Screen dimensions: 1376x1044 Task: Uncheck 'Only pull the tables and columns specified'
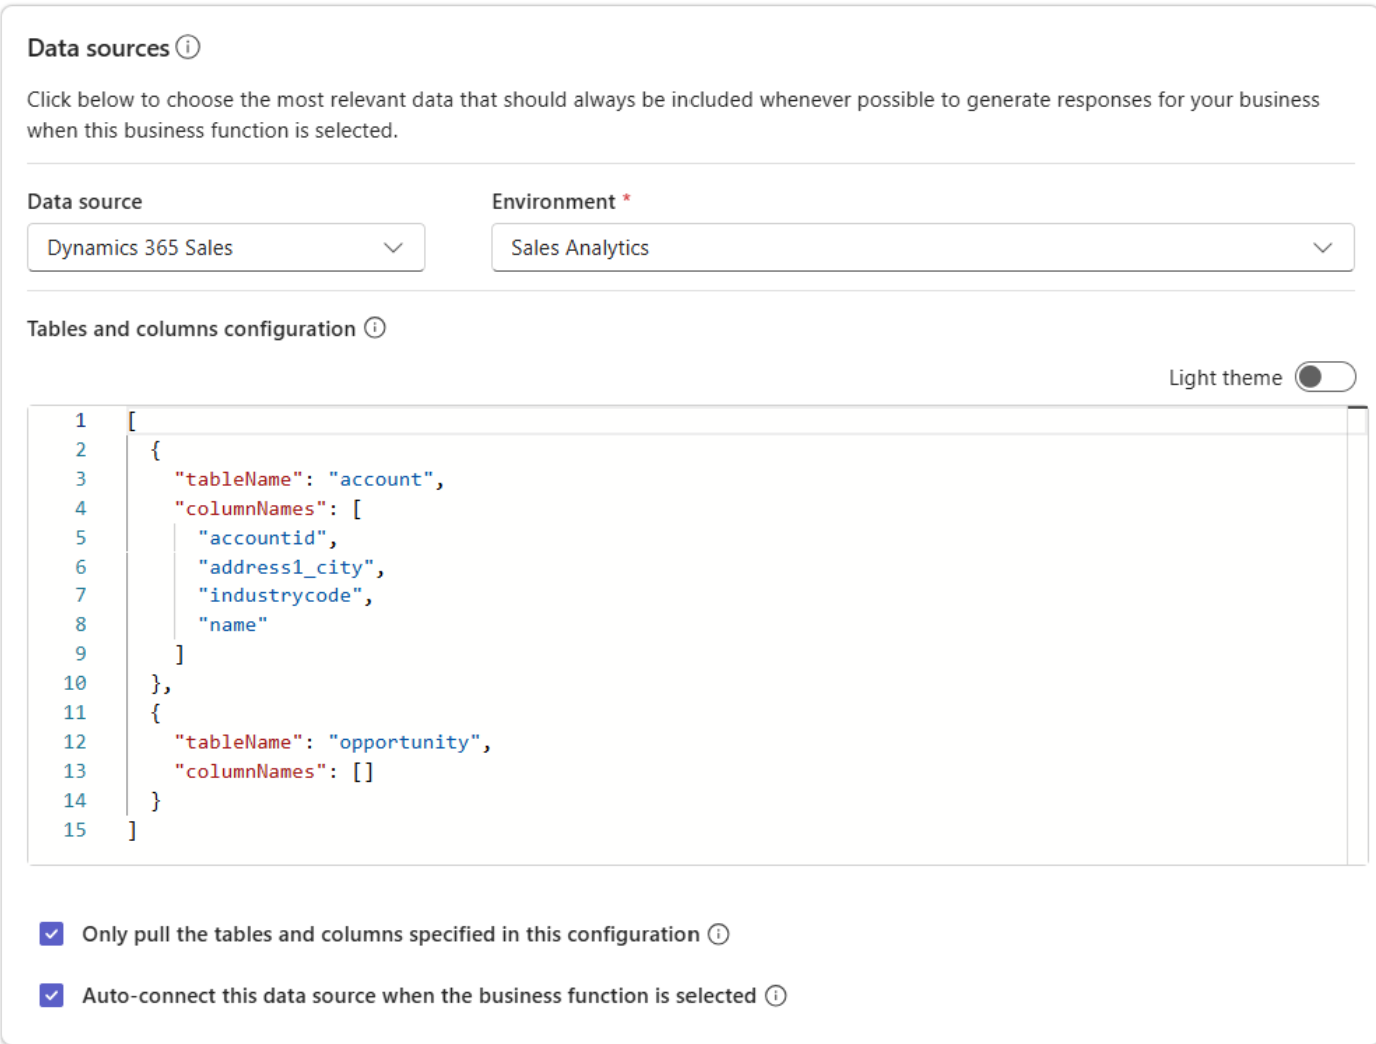pos(51,934)
